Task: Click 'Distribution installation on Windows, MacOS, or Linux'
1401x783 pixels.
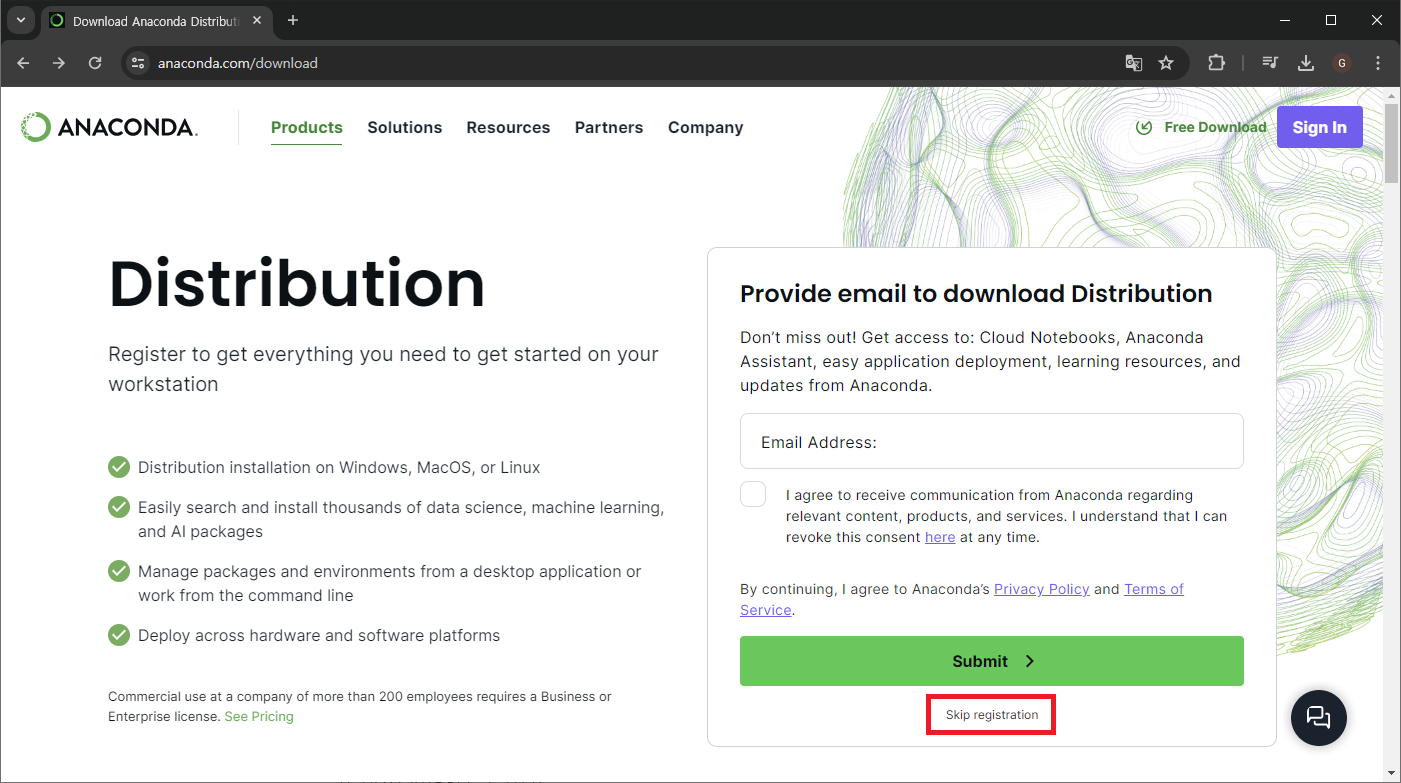Action: tap(339, 468)
